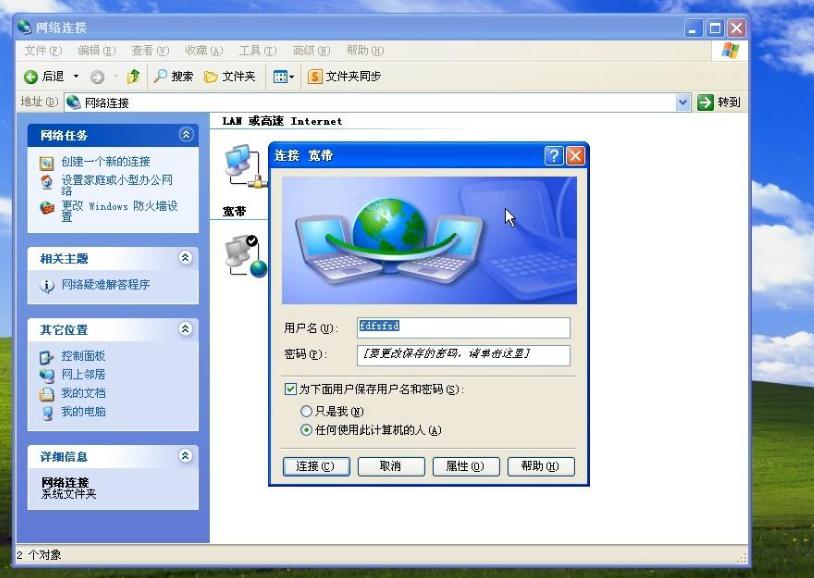The width and height of the screenshot is (814, 578).
Task: Click the globe icon in address bar
Action: click(74, 102)
